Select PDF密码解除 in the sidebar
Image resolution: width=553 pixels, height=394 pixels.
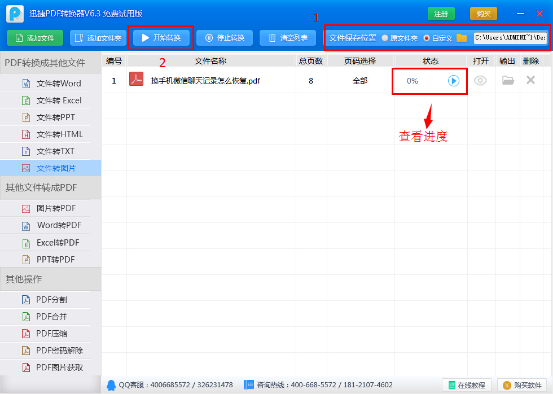(50, 351)
